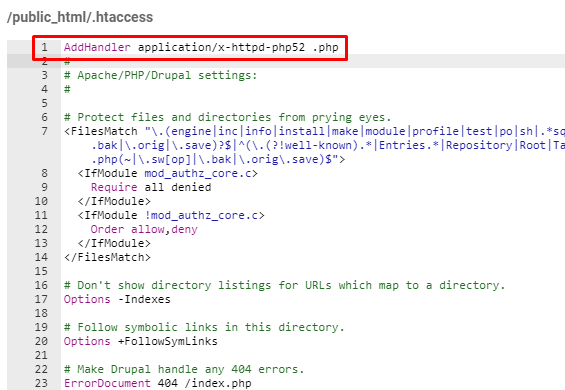This screenshot has height=390, width=565.
Task: Click '<IfModule mod_authz_core.c>' on line 8
Action: (168, 173)
